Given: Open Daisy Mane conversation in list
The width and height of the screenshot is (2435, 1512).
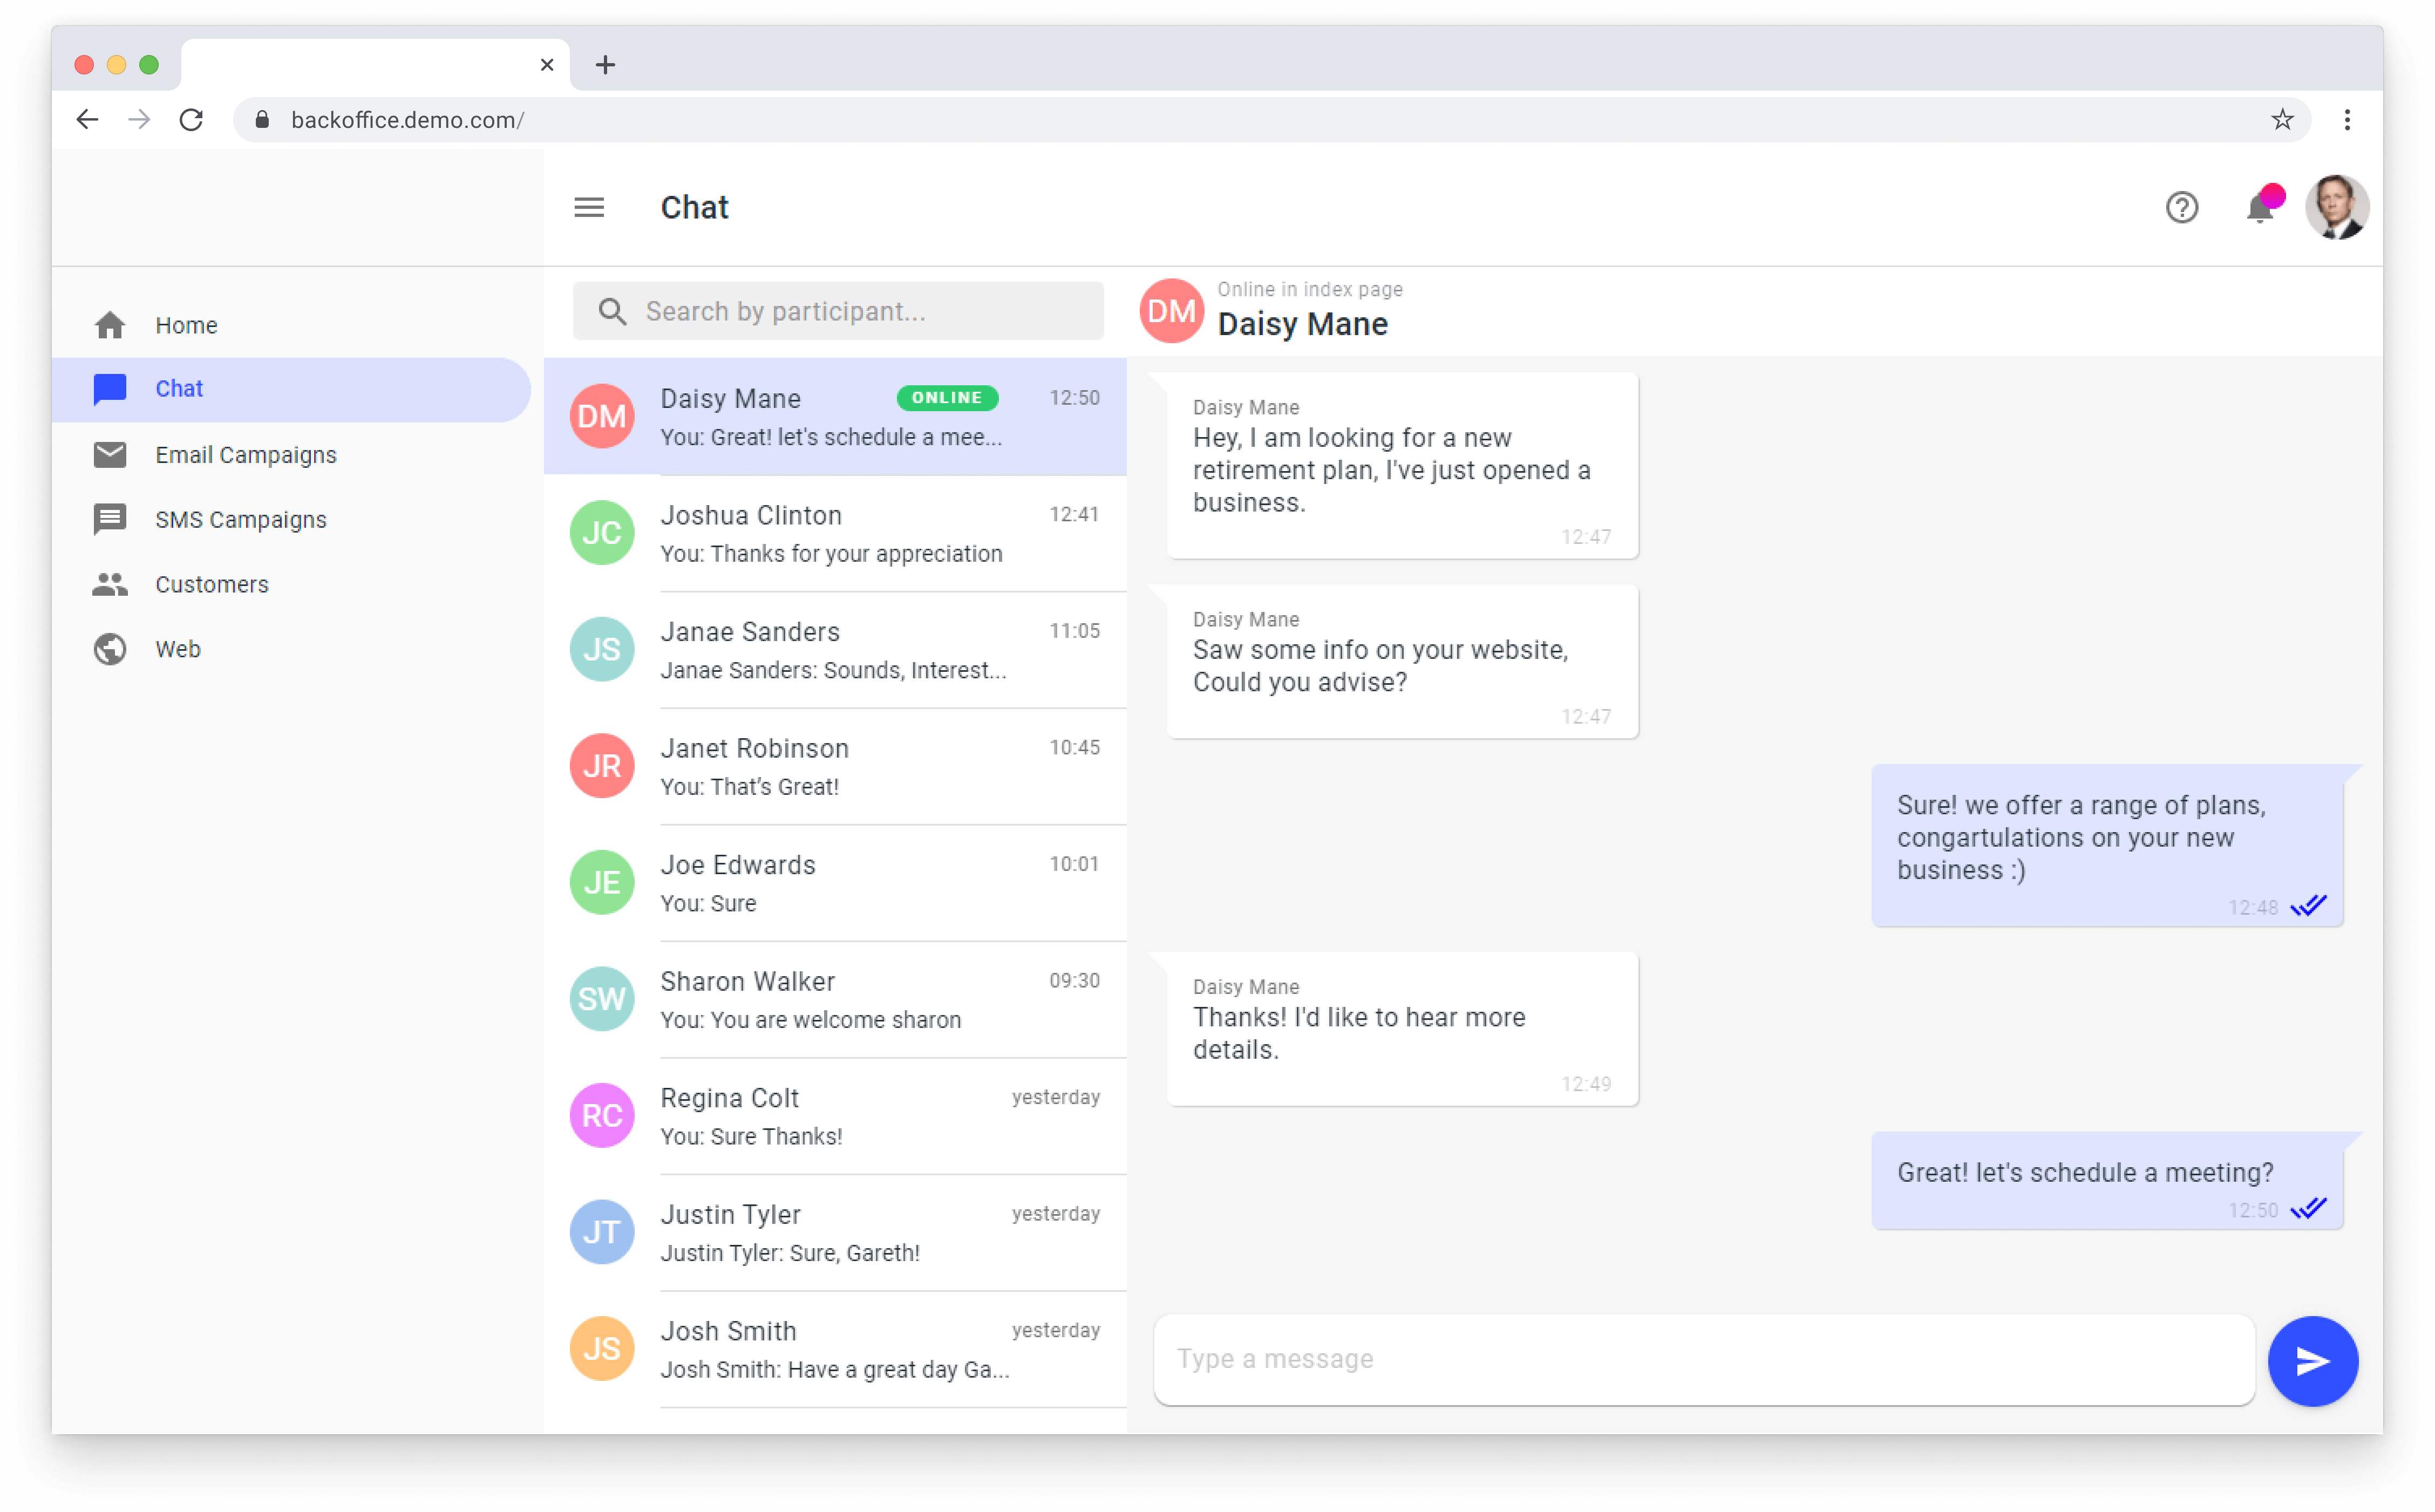Looking at the screenshot, I should pos(835,416).
